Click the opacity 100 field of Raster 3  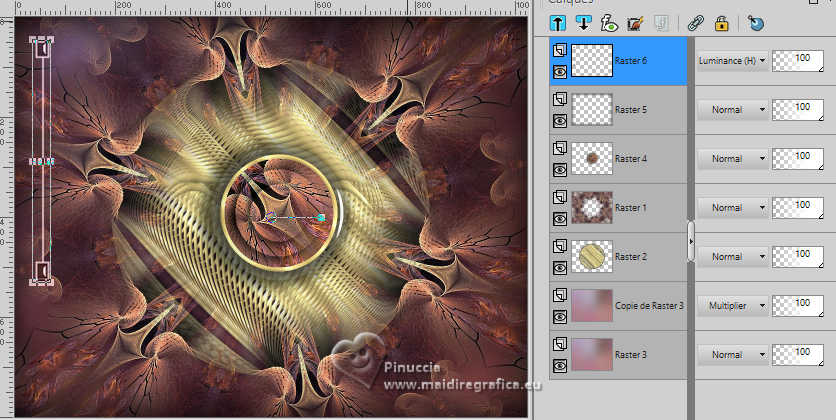(798, 355)
